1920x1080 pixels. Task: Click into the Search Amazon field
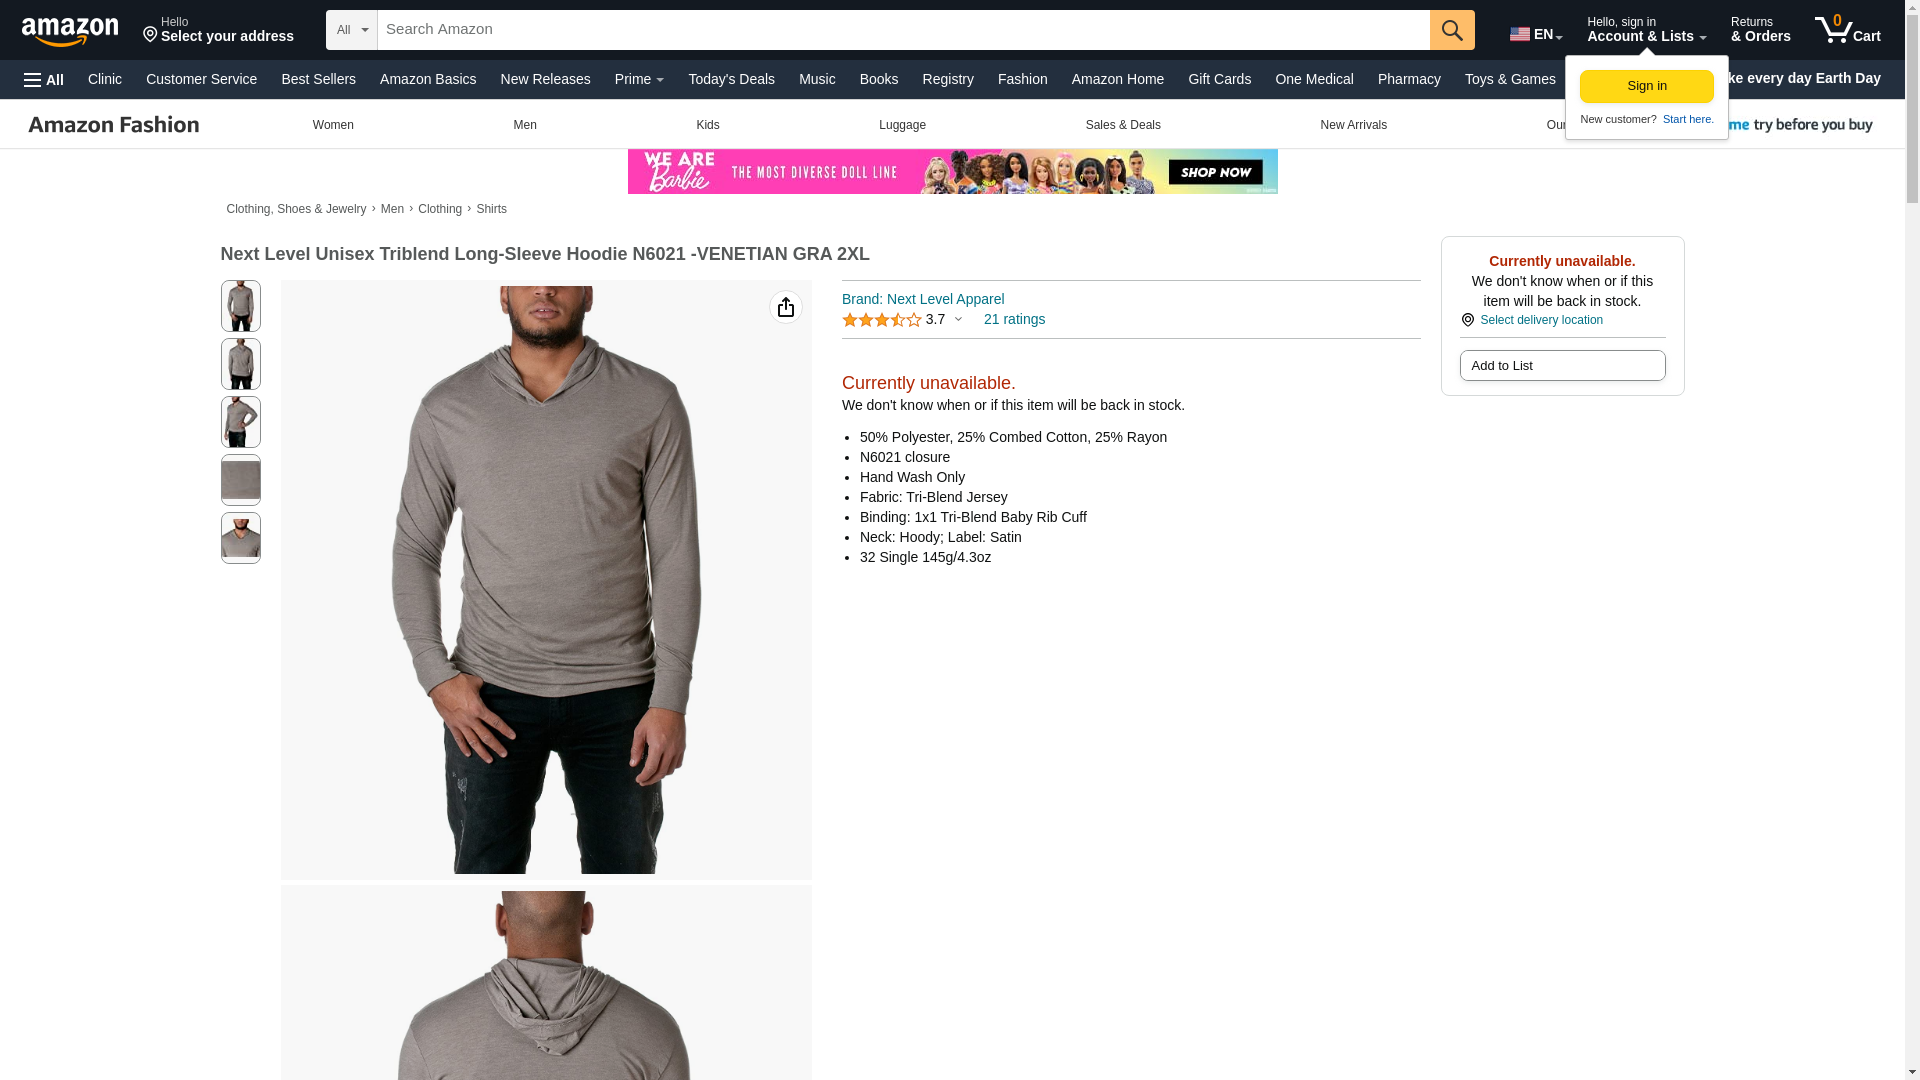pos(903,30)
